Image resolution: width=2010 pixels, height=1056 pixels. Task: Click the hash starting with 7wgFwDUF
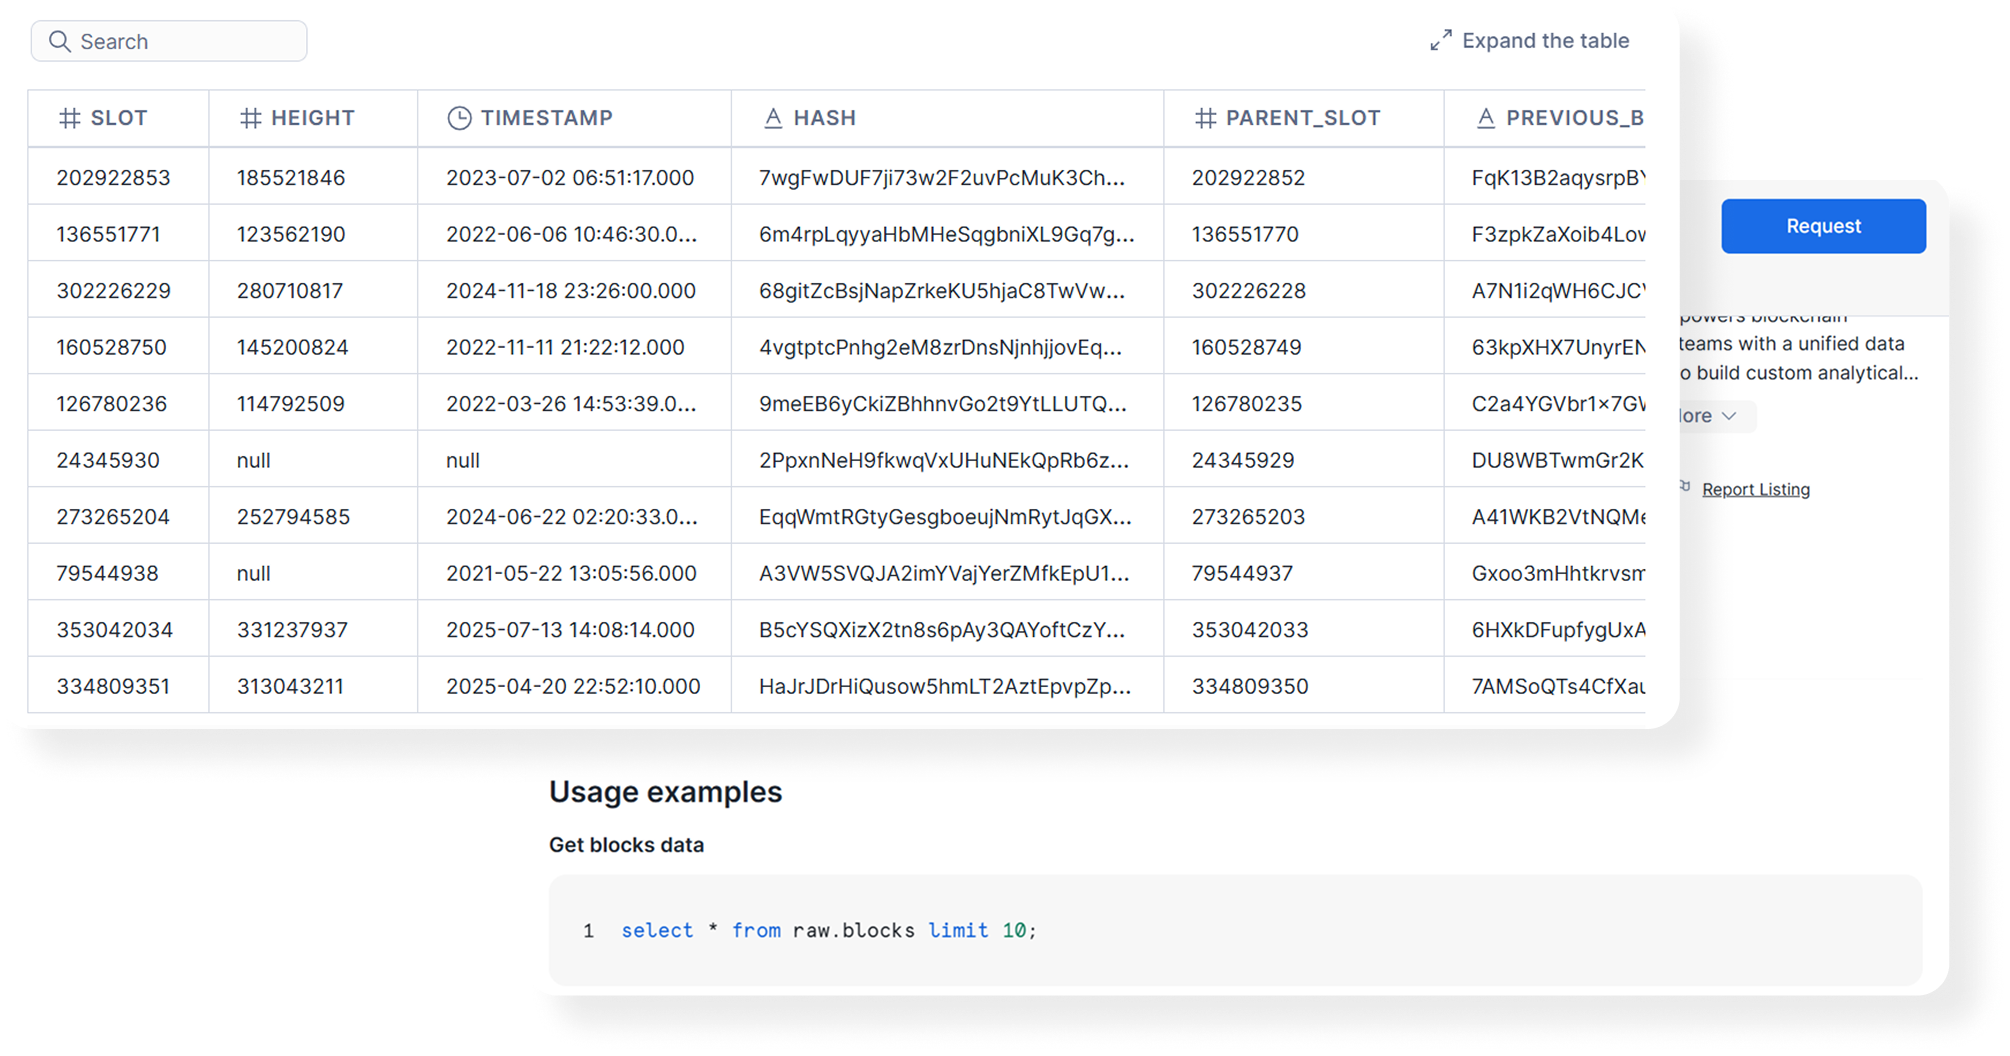[x=944, y=176]
